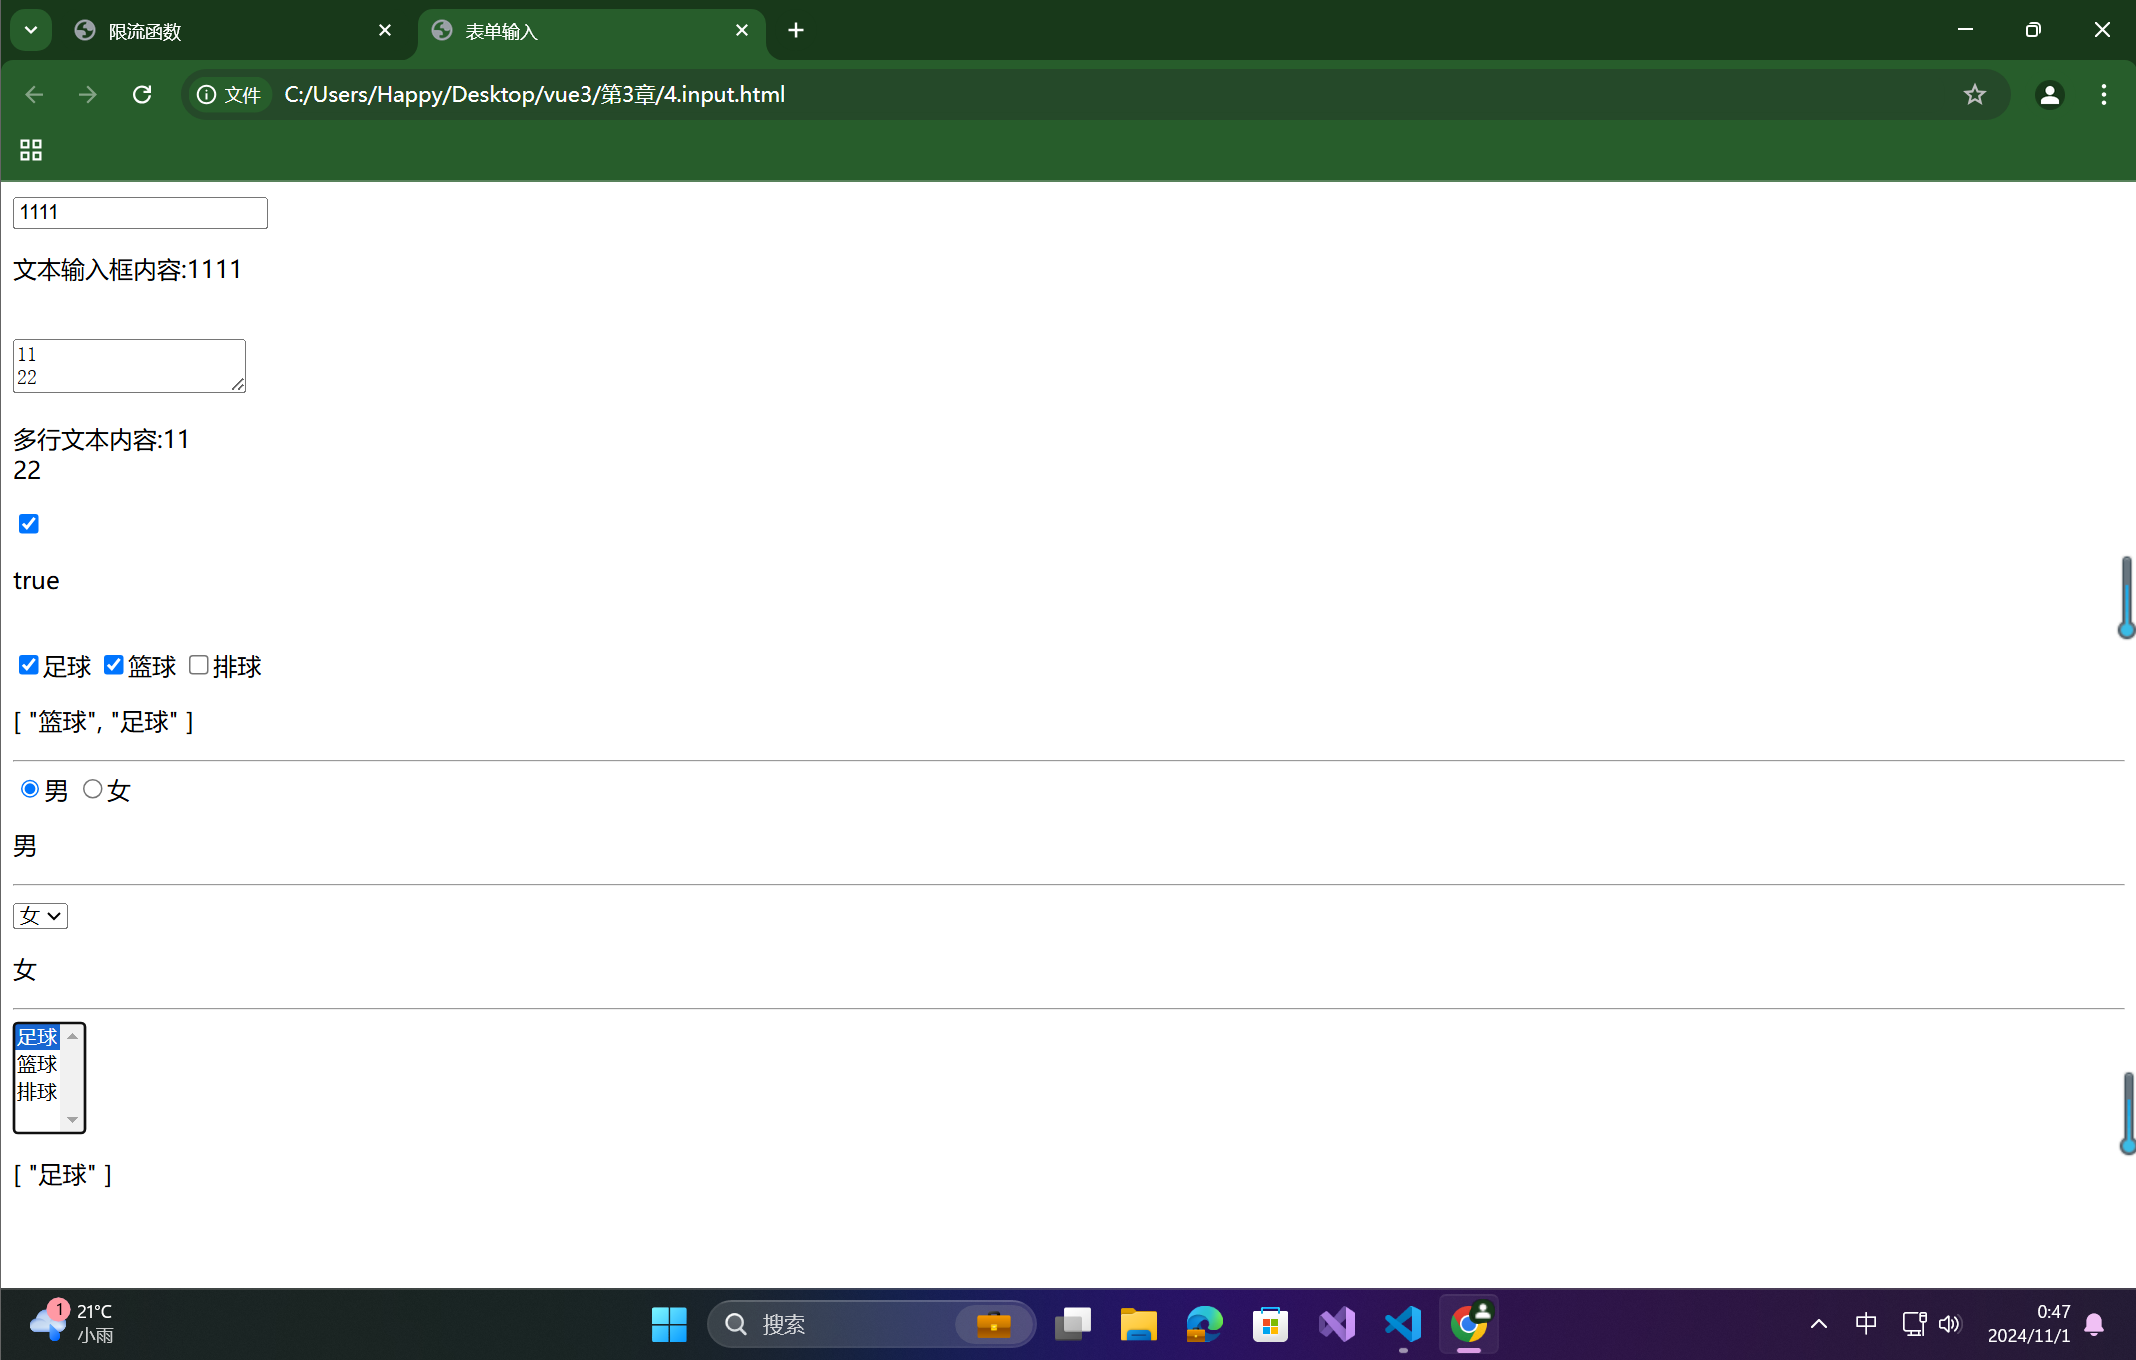Bookmark this page with star icon
The image size is (2136, 1360).
pos(1974,94)
